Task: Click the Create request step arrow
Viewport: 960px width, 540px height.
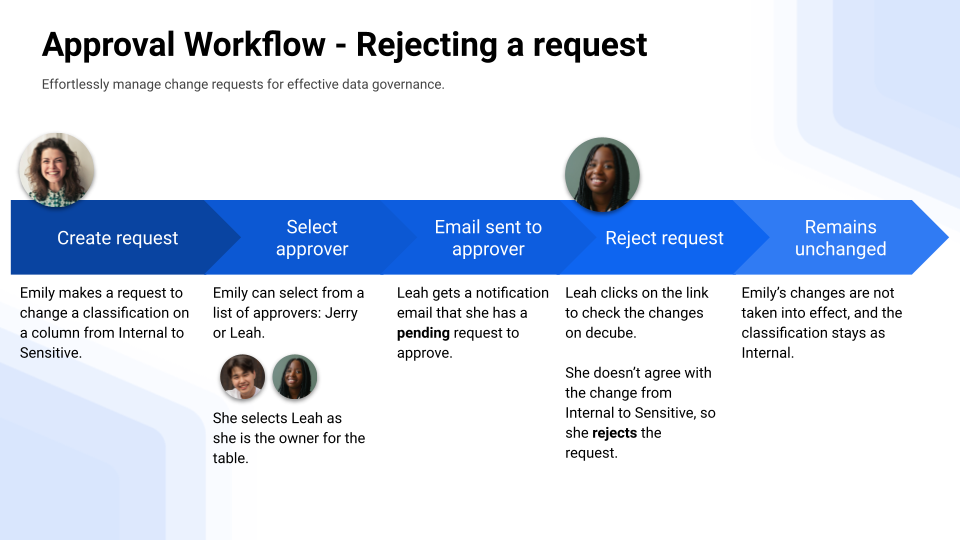Action: point(117,238)
